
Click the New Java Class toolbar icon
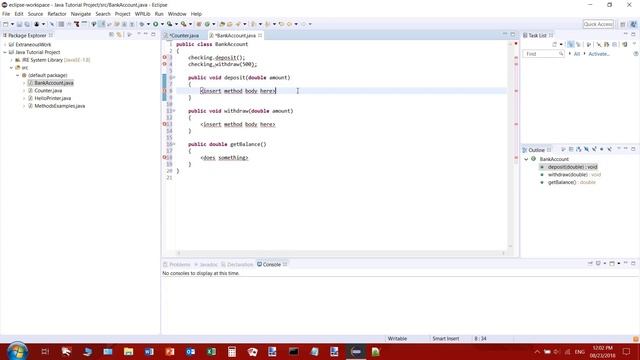point(207,24)
